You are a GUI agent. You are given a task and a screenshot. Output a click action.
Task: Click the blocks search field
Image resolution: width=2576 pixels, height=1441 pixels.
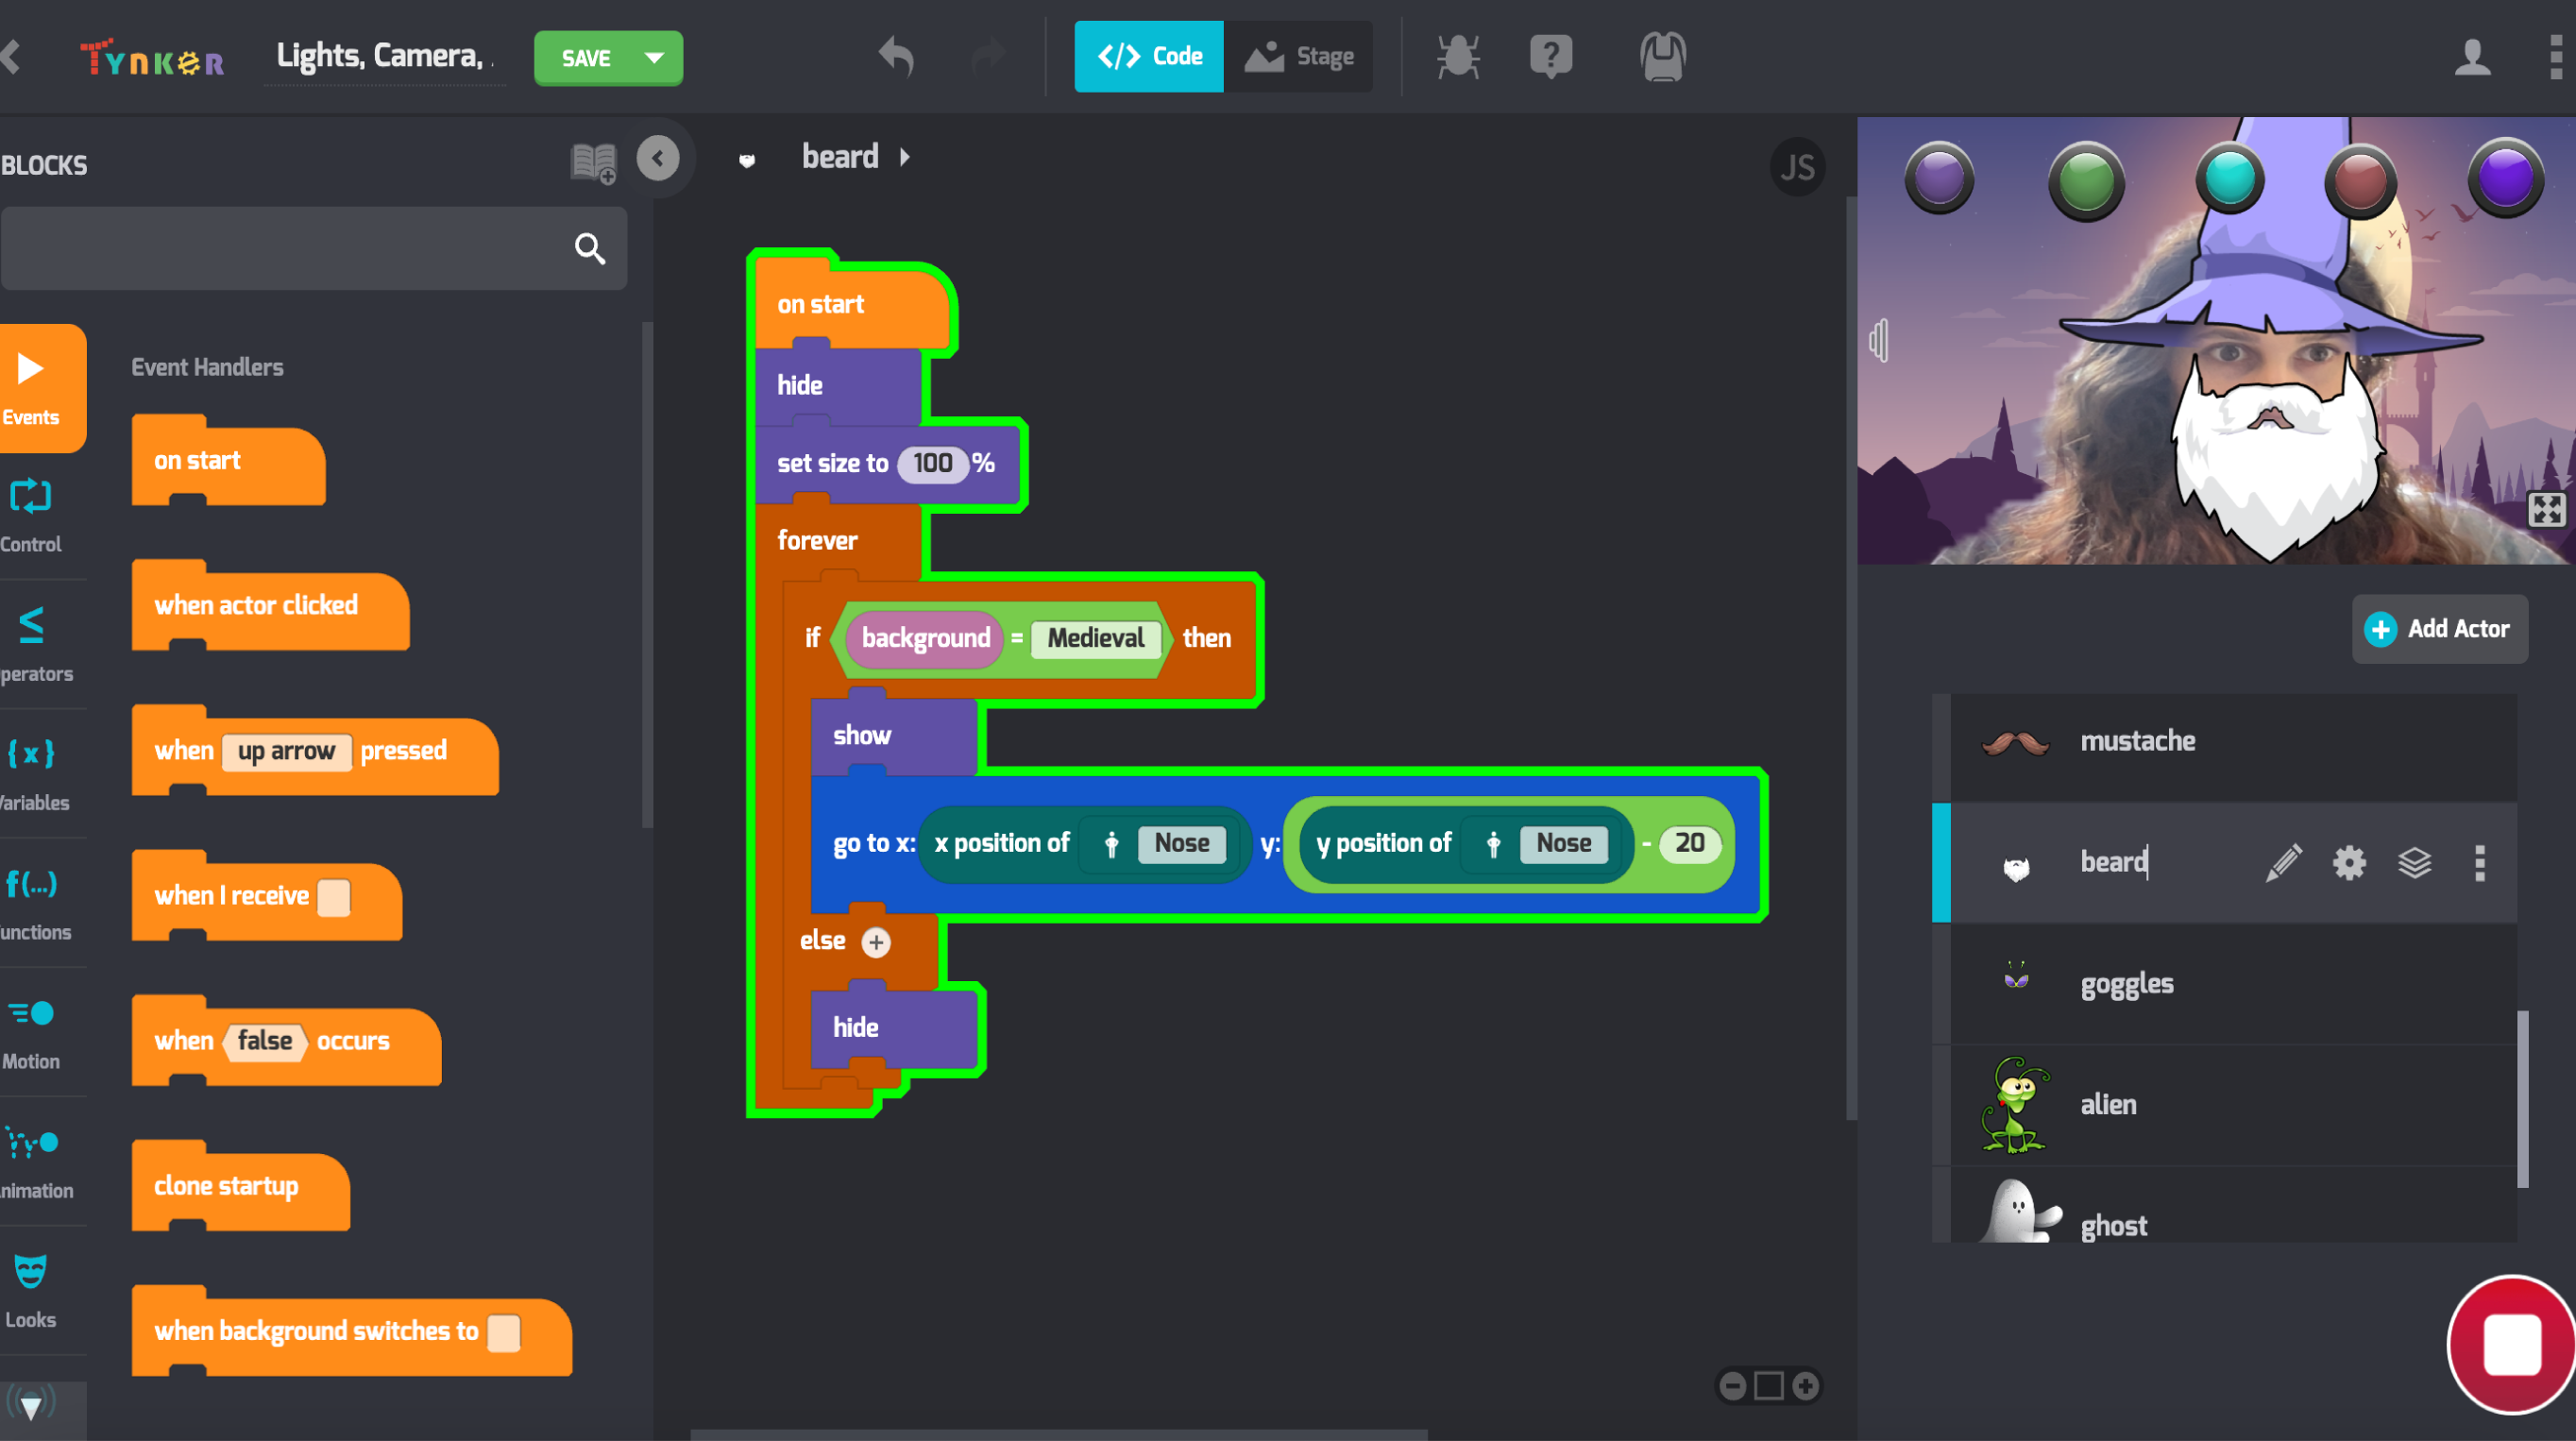coord(314,248)
